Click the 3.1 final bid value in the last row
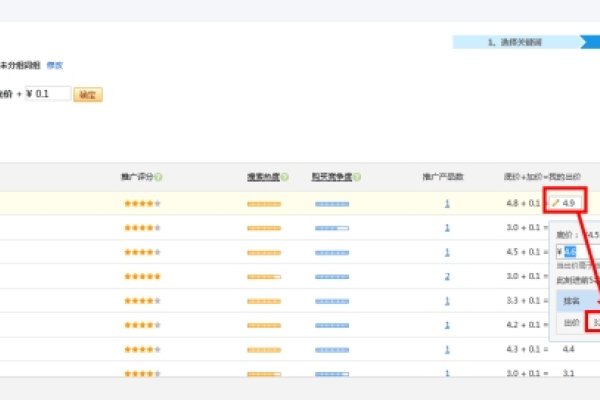The width and height of the screenshot is (600, 400). pos(568,373)
